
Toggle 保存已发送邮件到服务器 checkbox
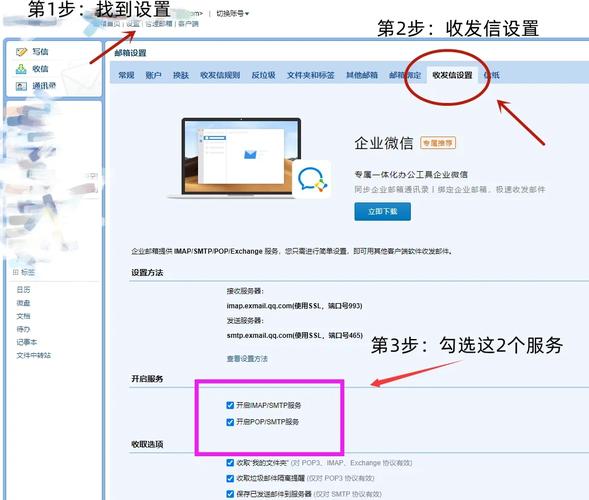[230, 494]
